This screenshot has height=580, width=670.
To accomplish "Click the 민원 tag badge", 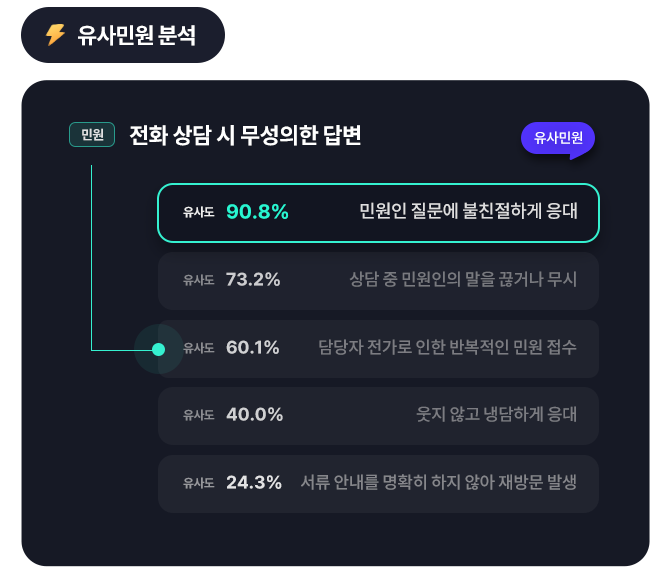I will [x=92, y=135].
